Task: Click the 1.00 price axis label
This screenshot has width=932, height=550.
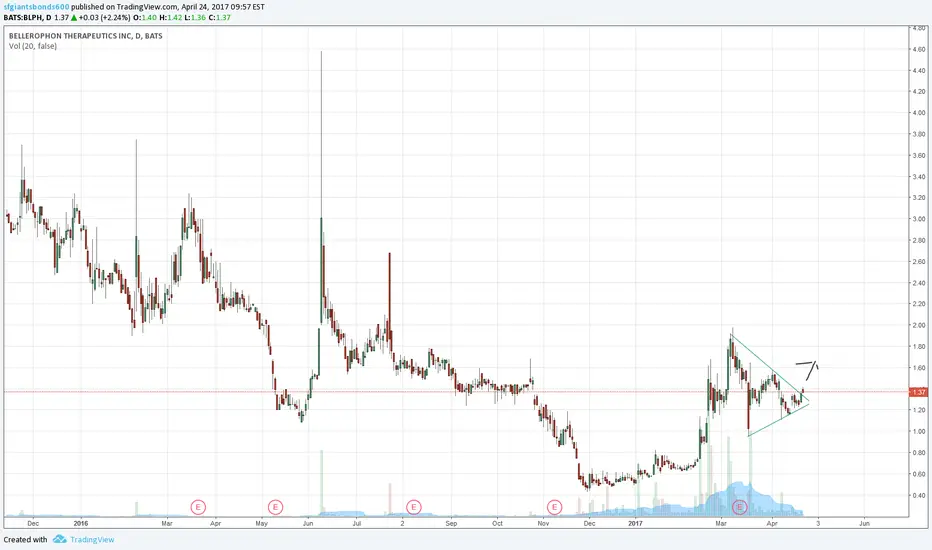Action: [919, 432]
